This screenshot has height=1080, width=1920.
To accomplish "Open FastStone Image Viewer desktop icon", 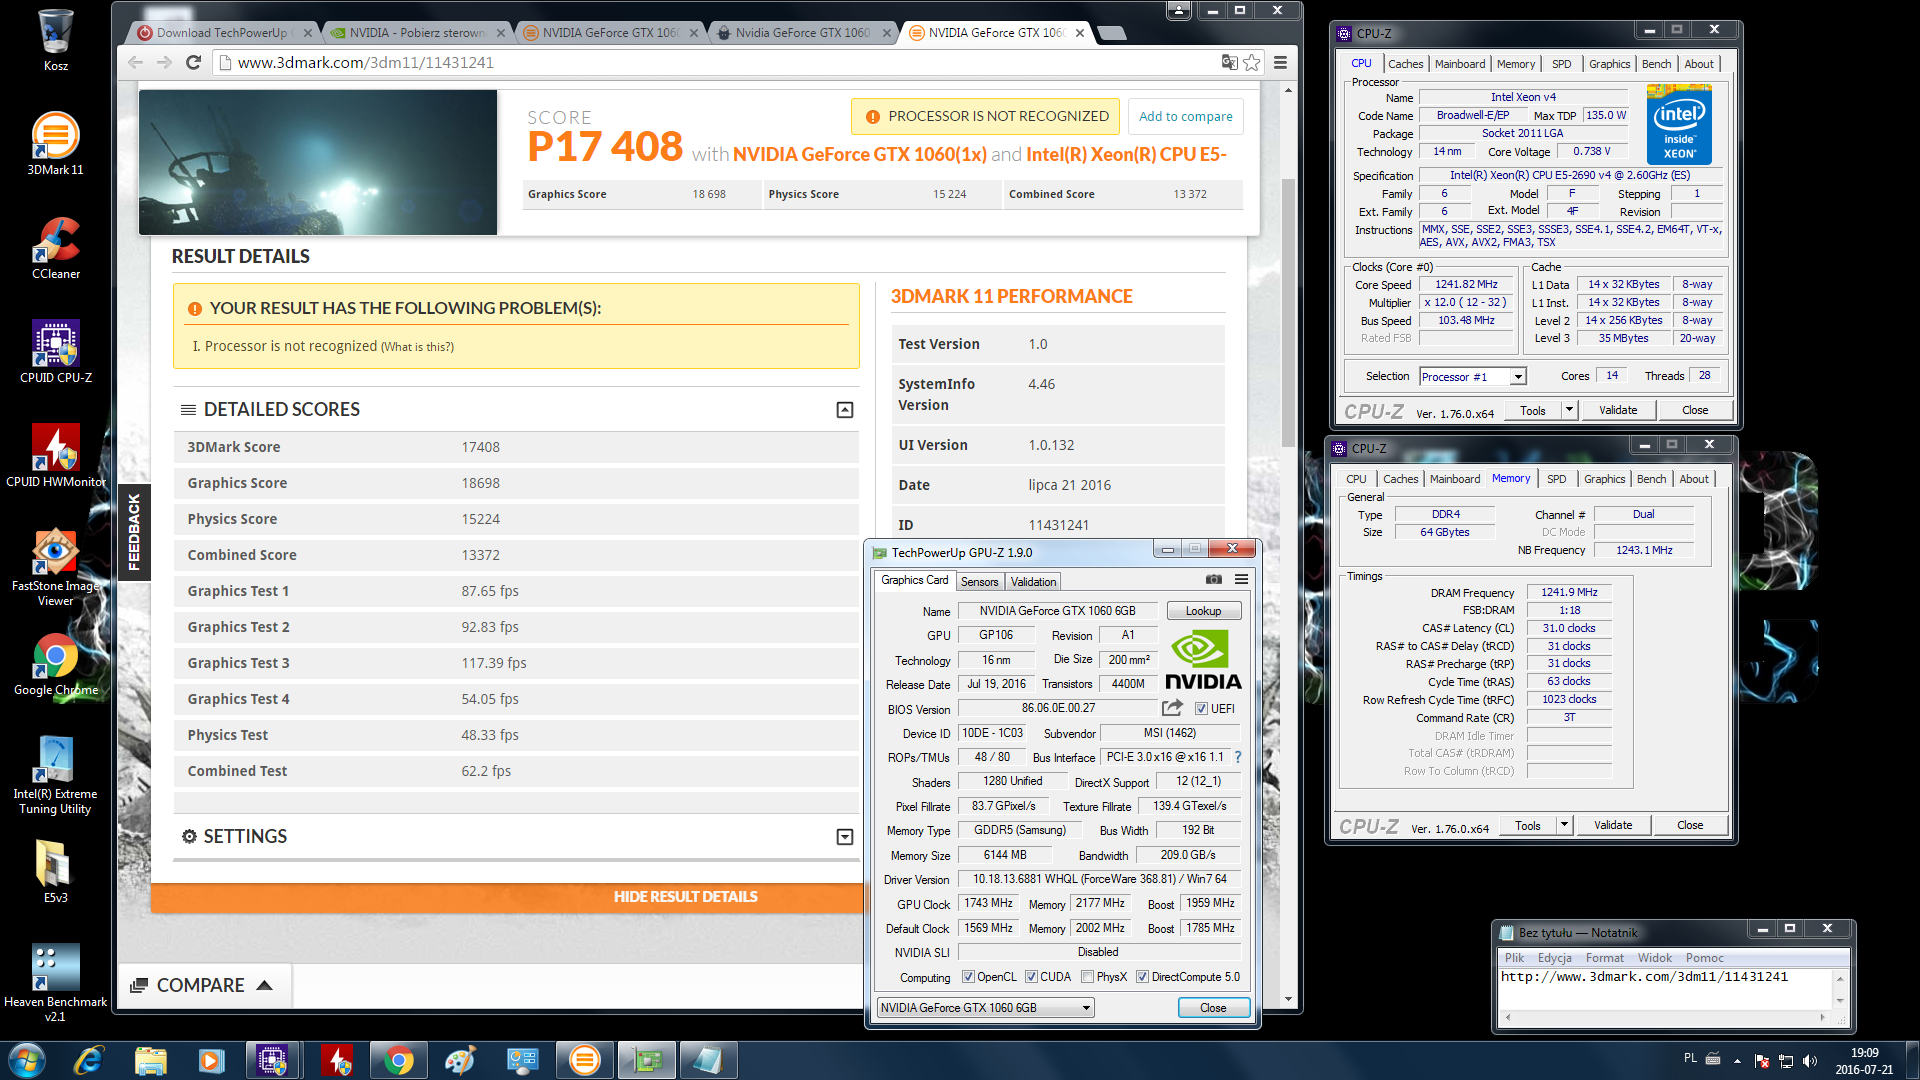I will click(x=55, y=566).
